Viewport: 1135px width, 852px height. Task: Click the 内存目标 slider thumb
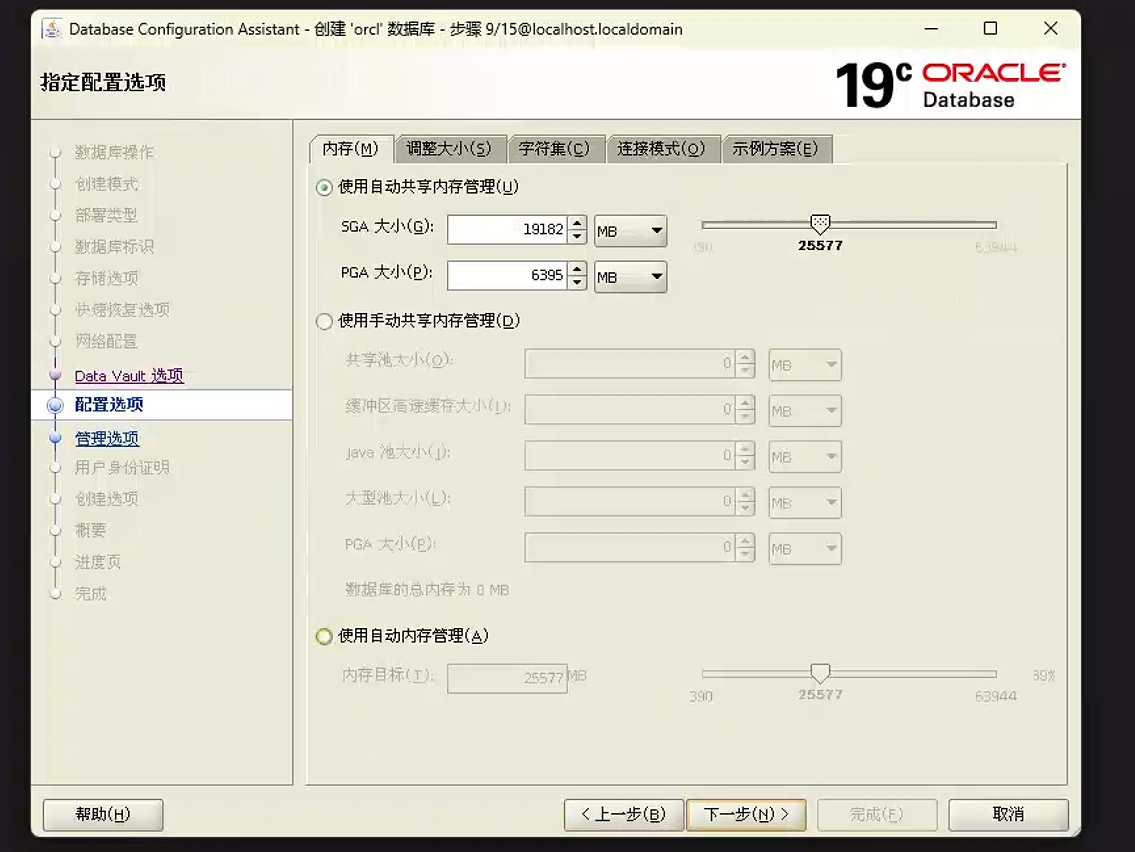[820, 673]
